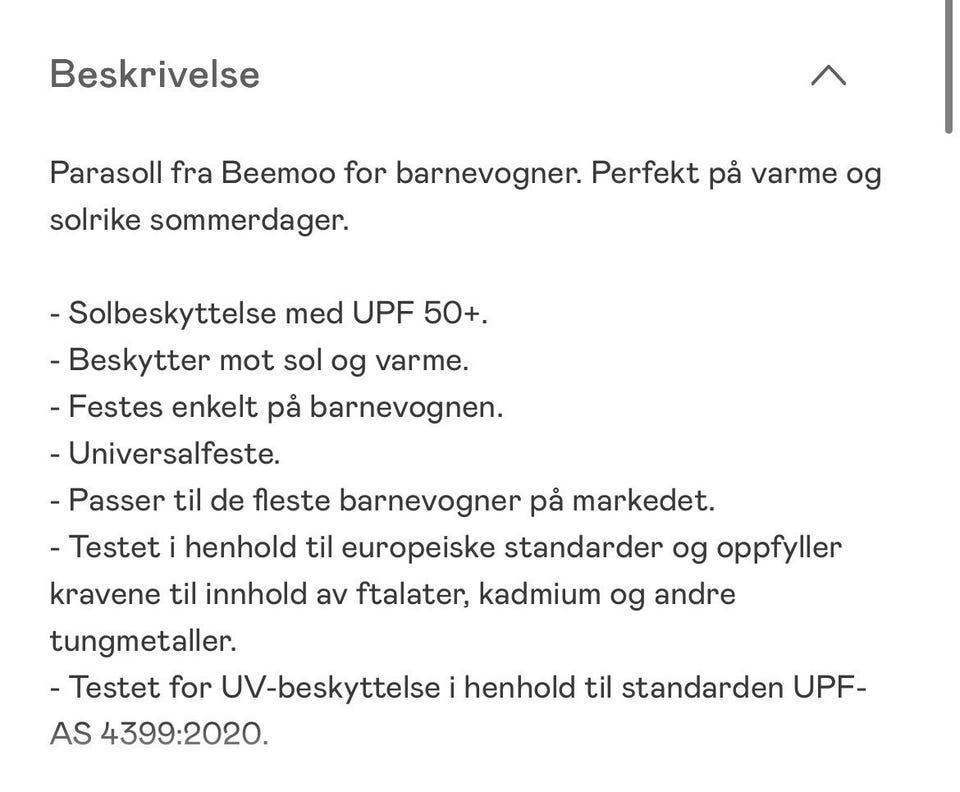Image resolution: width=960 pixels, height=792 pixels.
Task: Click the 'Testet i henhold til europeiske standarder' line
Action: click(446, 547)
